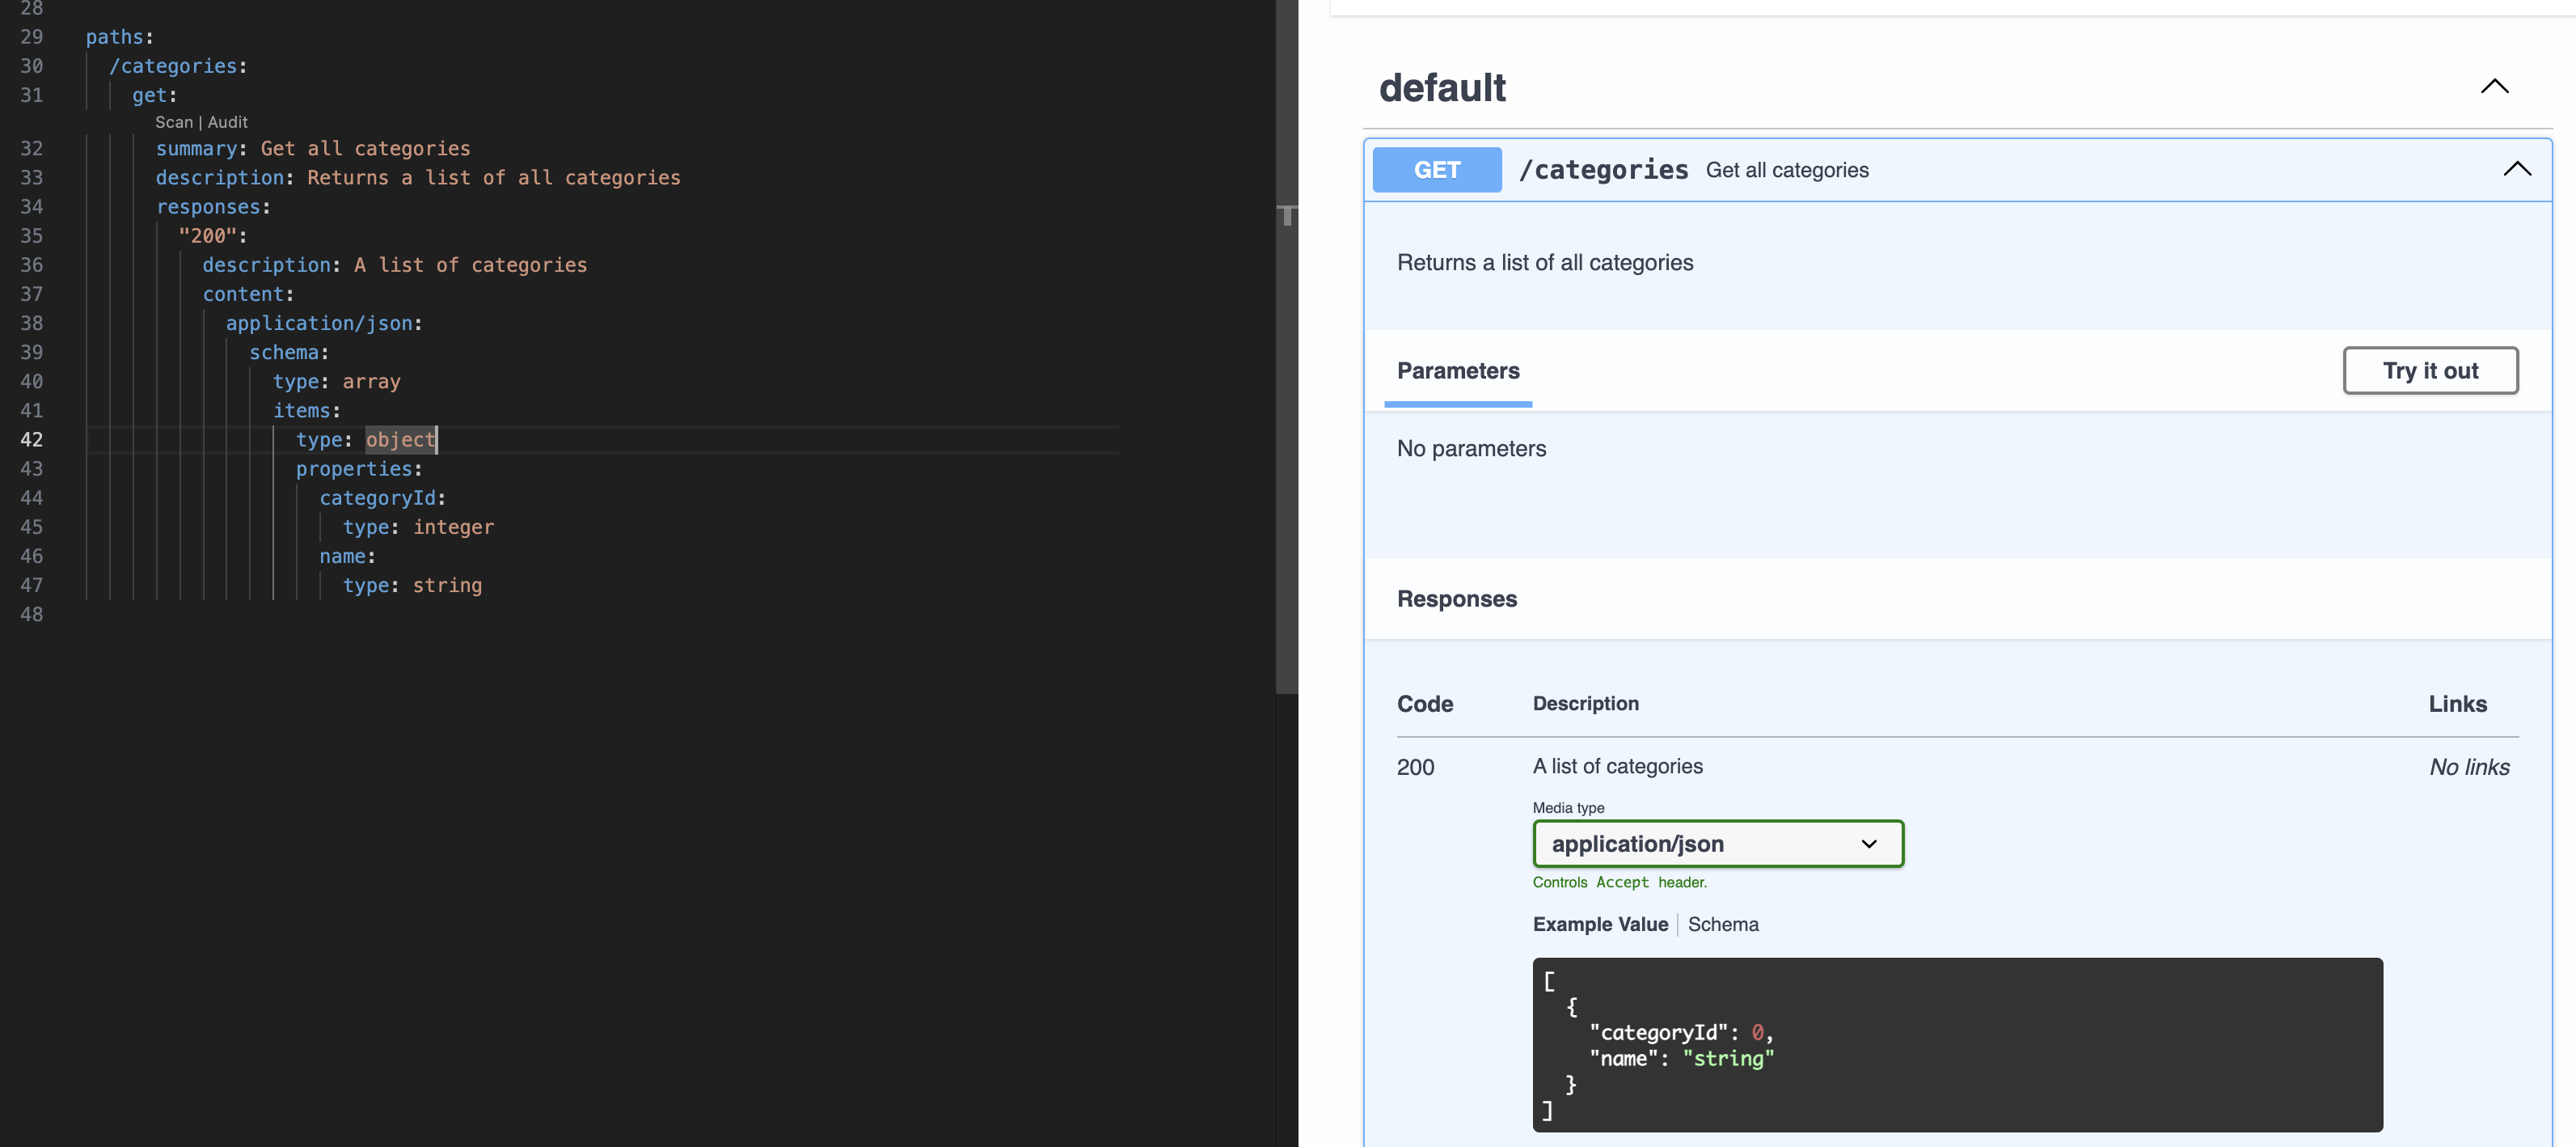Click 'summary' key on line 32

196,148
